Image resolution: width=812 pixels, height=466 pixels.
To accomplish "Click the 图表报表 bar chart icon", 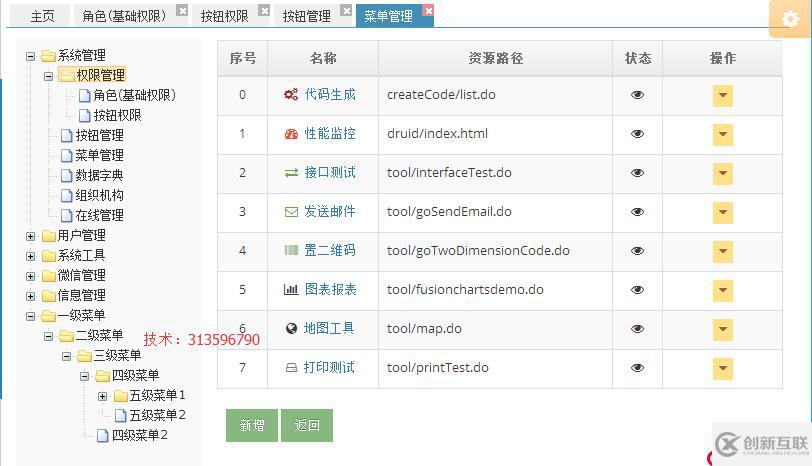I will click(x=291, y=289).
